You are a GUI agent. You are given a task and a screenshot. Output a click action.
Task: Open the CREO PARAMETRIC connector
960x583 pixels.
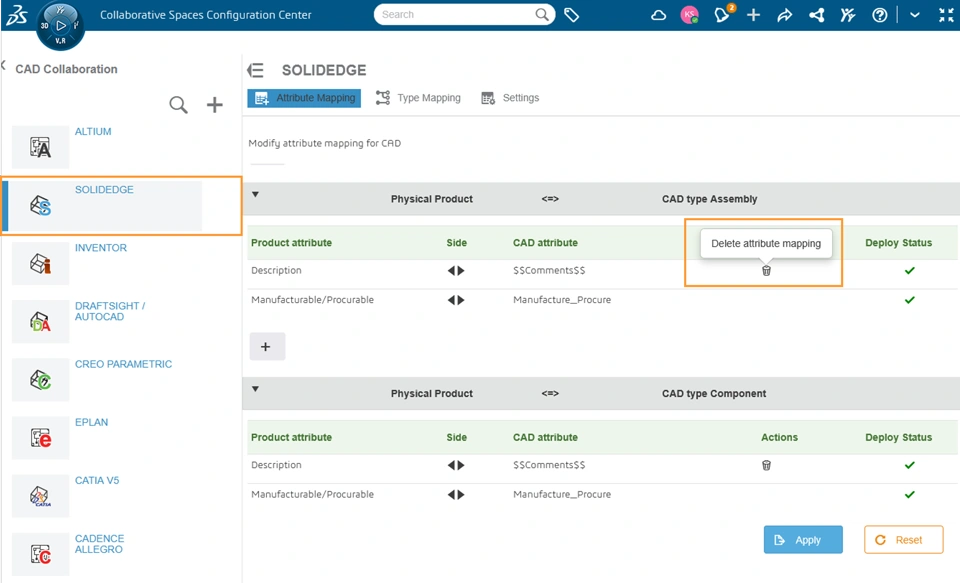pyautogui.click(x=124, y=364)
